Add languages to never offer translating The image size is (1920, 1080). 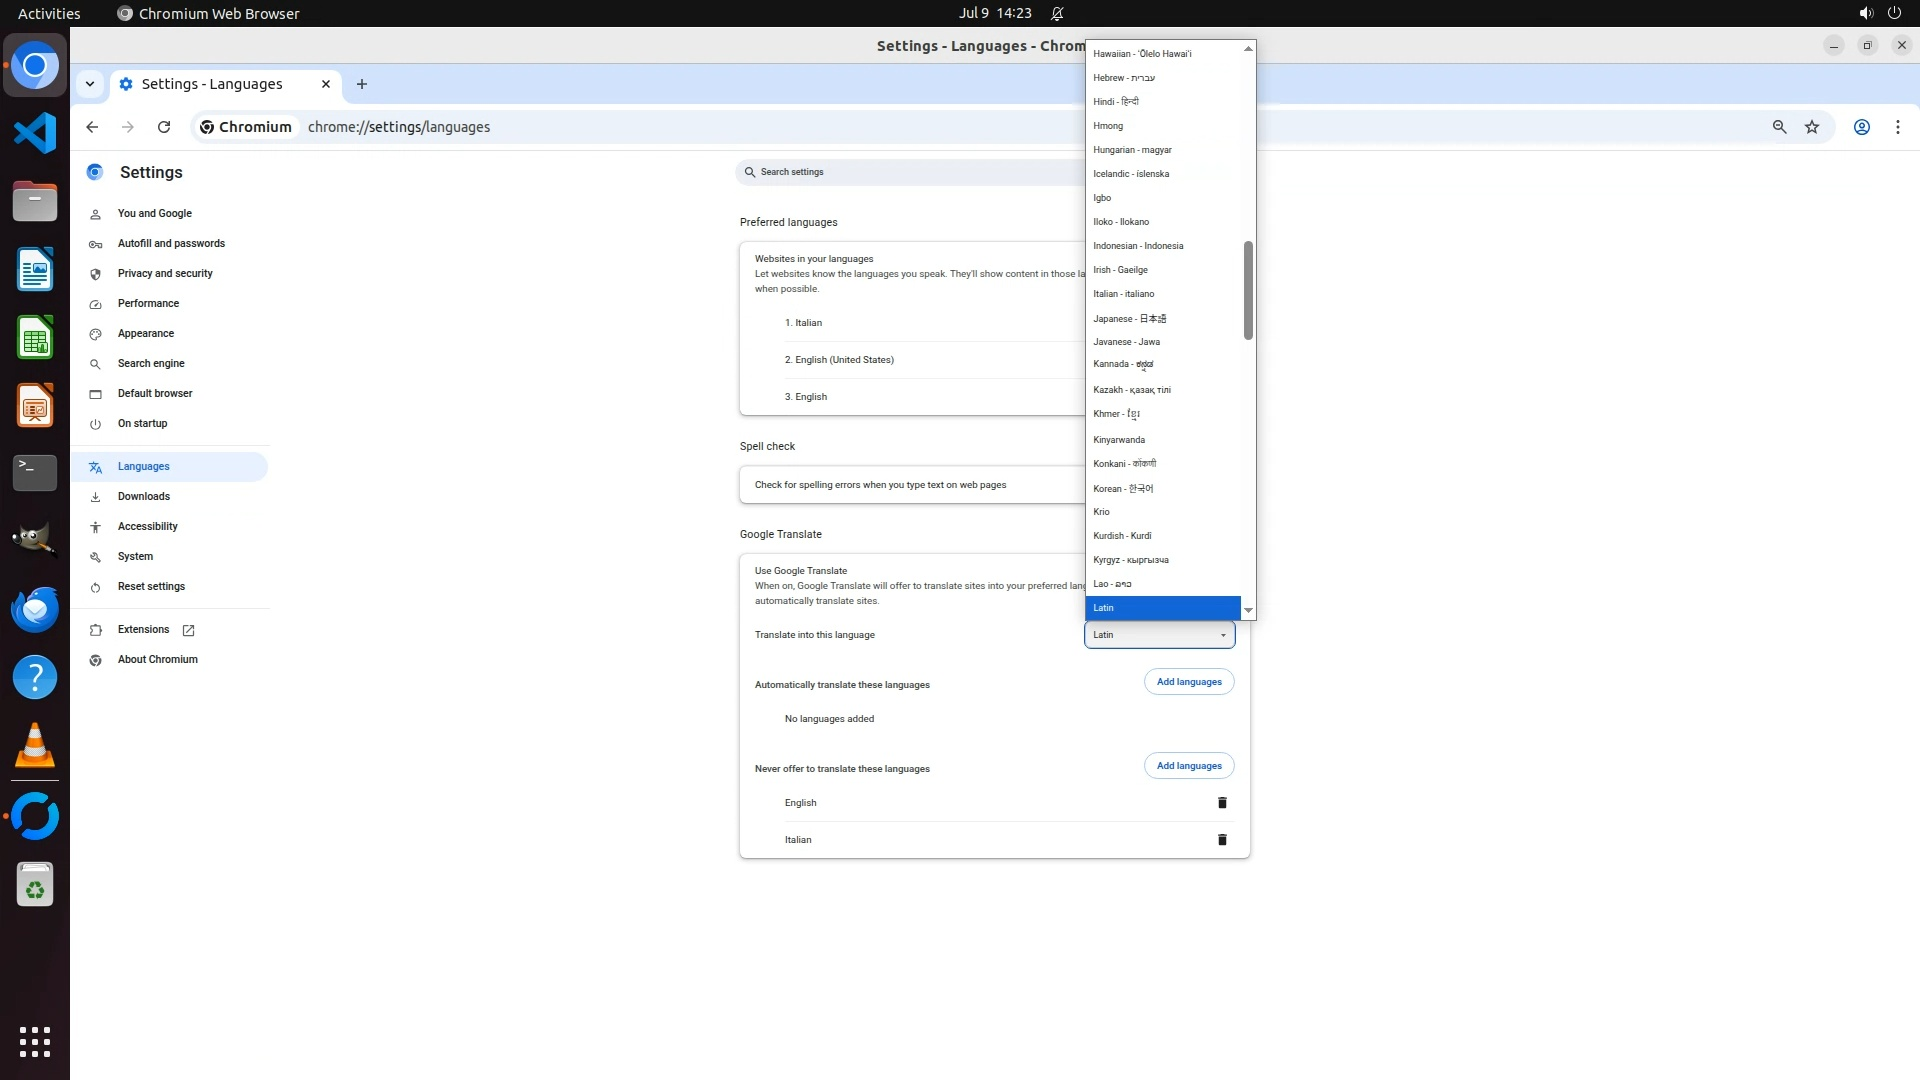coord(1188,766)
